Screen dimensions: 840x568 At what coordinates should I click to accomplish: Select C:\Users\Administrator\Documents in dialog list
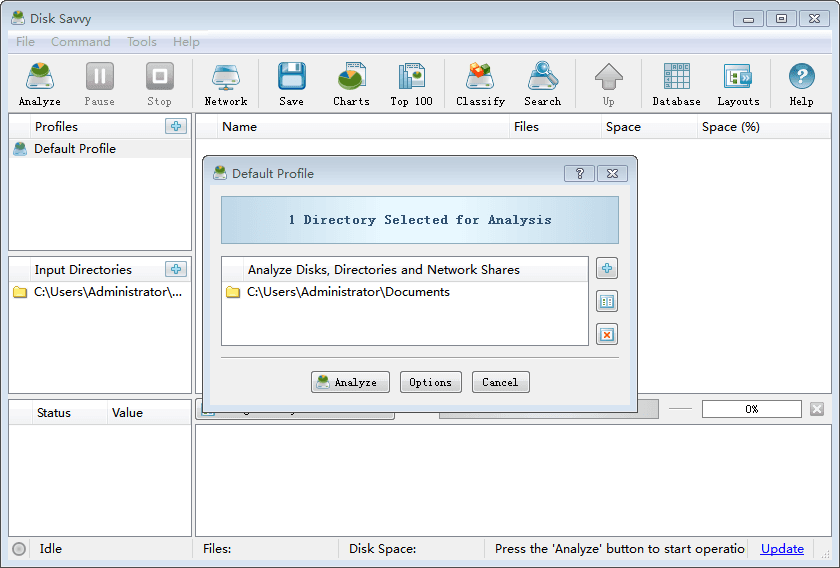[x=404, y=292]
